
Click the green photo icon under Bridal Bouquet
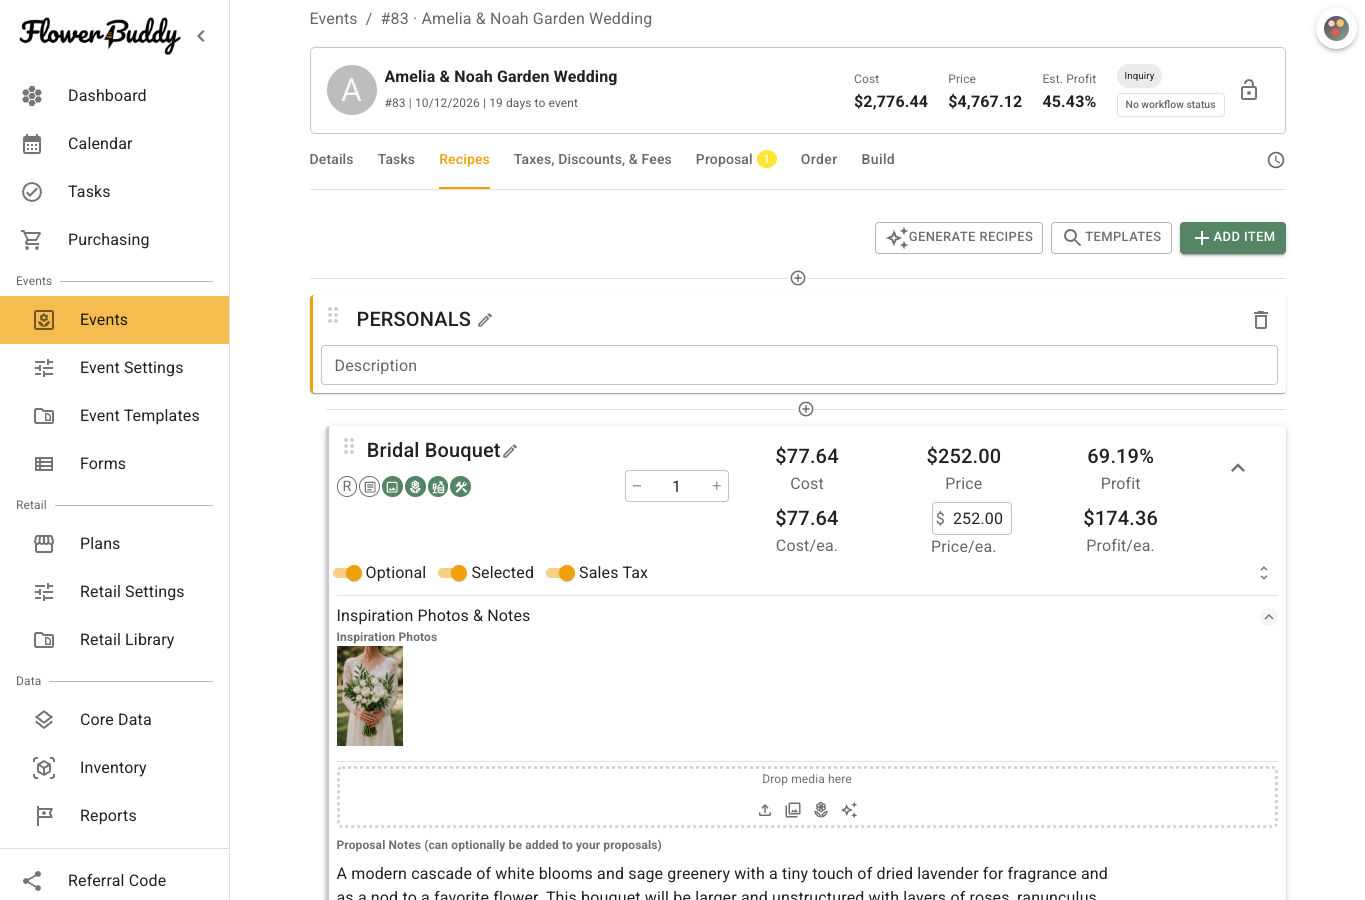pos(392,487)
